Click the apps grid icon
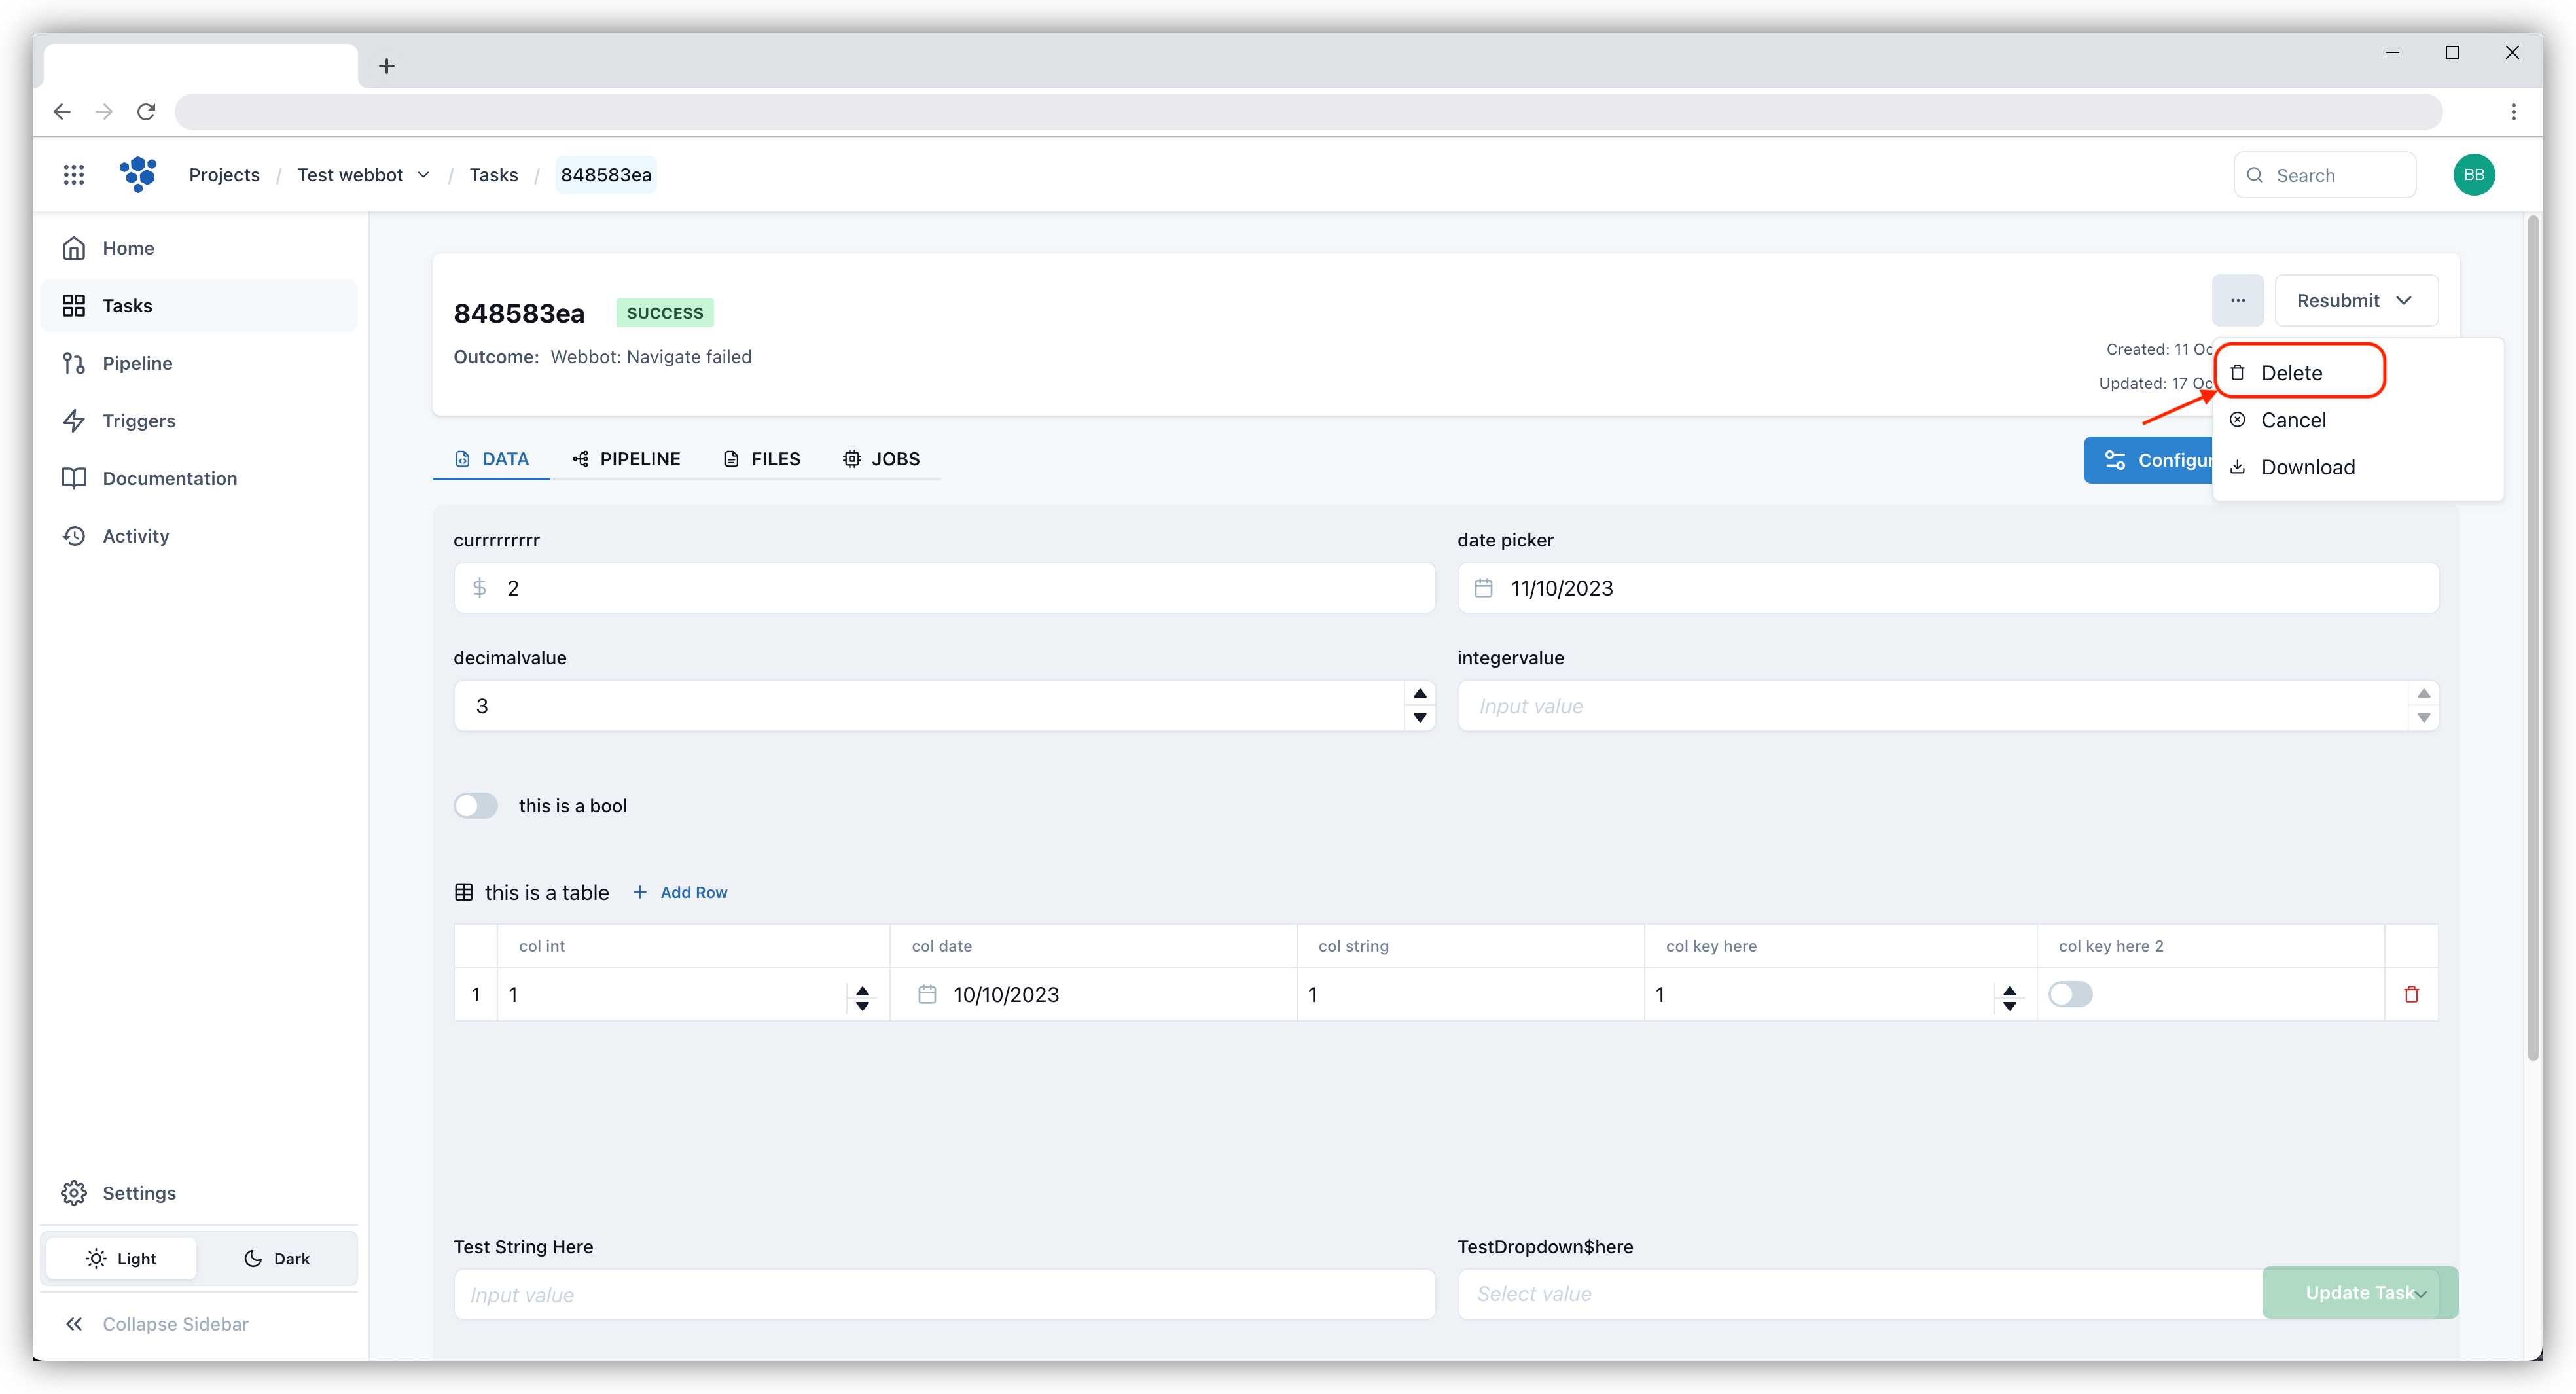The width and height of the screenshot is (2576, 1394). [x=74, y=175]
